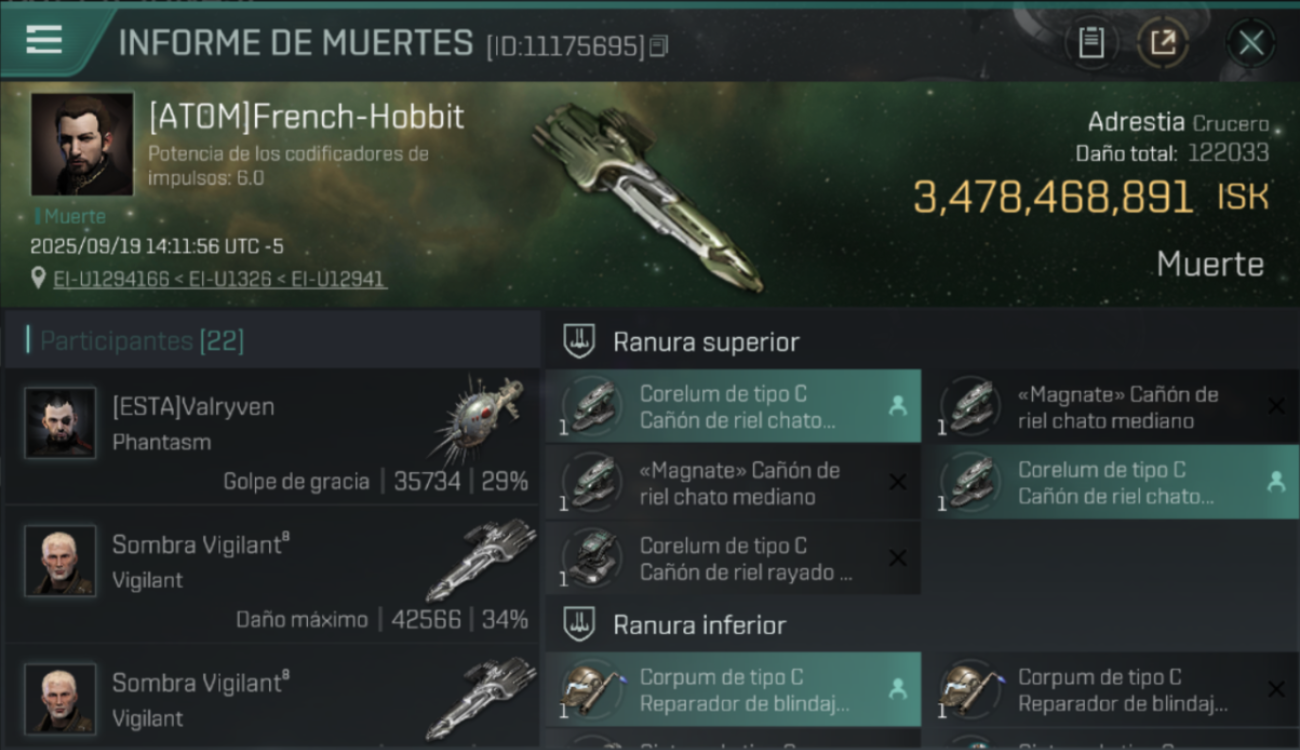Open Valryven's pilot portrait
This screenshot has height=750, width=1300.
pos(60,423)
